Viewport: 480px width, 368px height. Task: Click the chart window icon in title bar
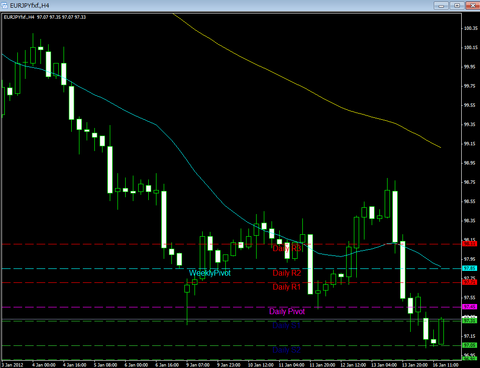tap(5, 5)
